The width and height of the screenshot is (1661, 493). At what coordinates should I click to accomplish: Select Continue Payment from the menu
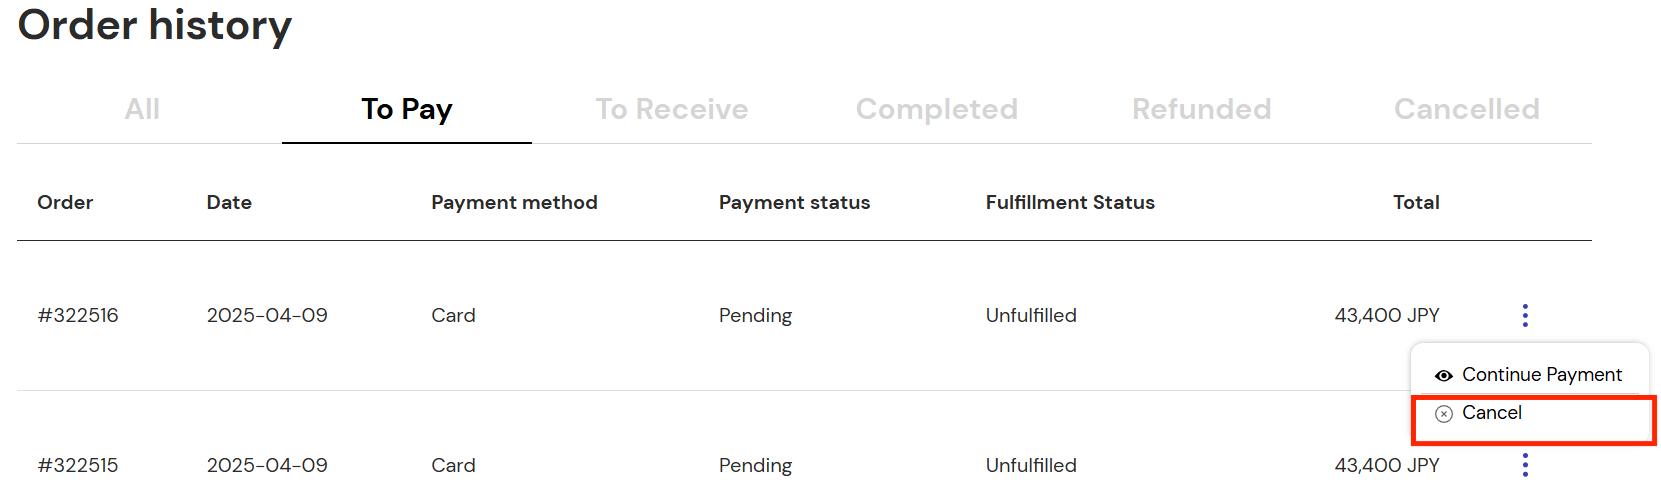click(1530, 375)
